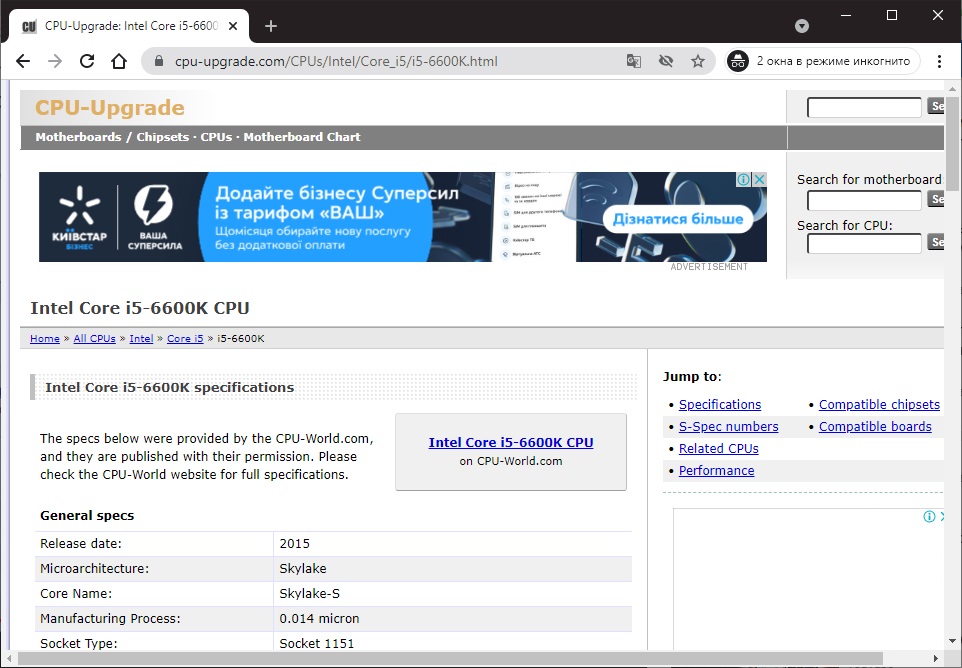Jump to S-Spec numbers section
The height and width of the screenshot is (668, 962).
click(728, 427)
